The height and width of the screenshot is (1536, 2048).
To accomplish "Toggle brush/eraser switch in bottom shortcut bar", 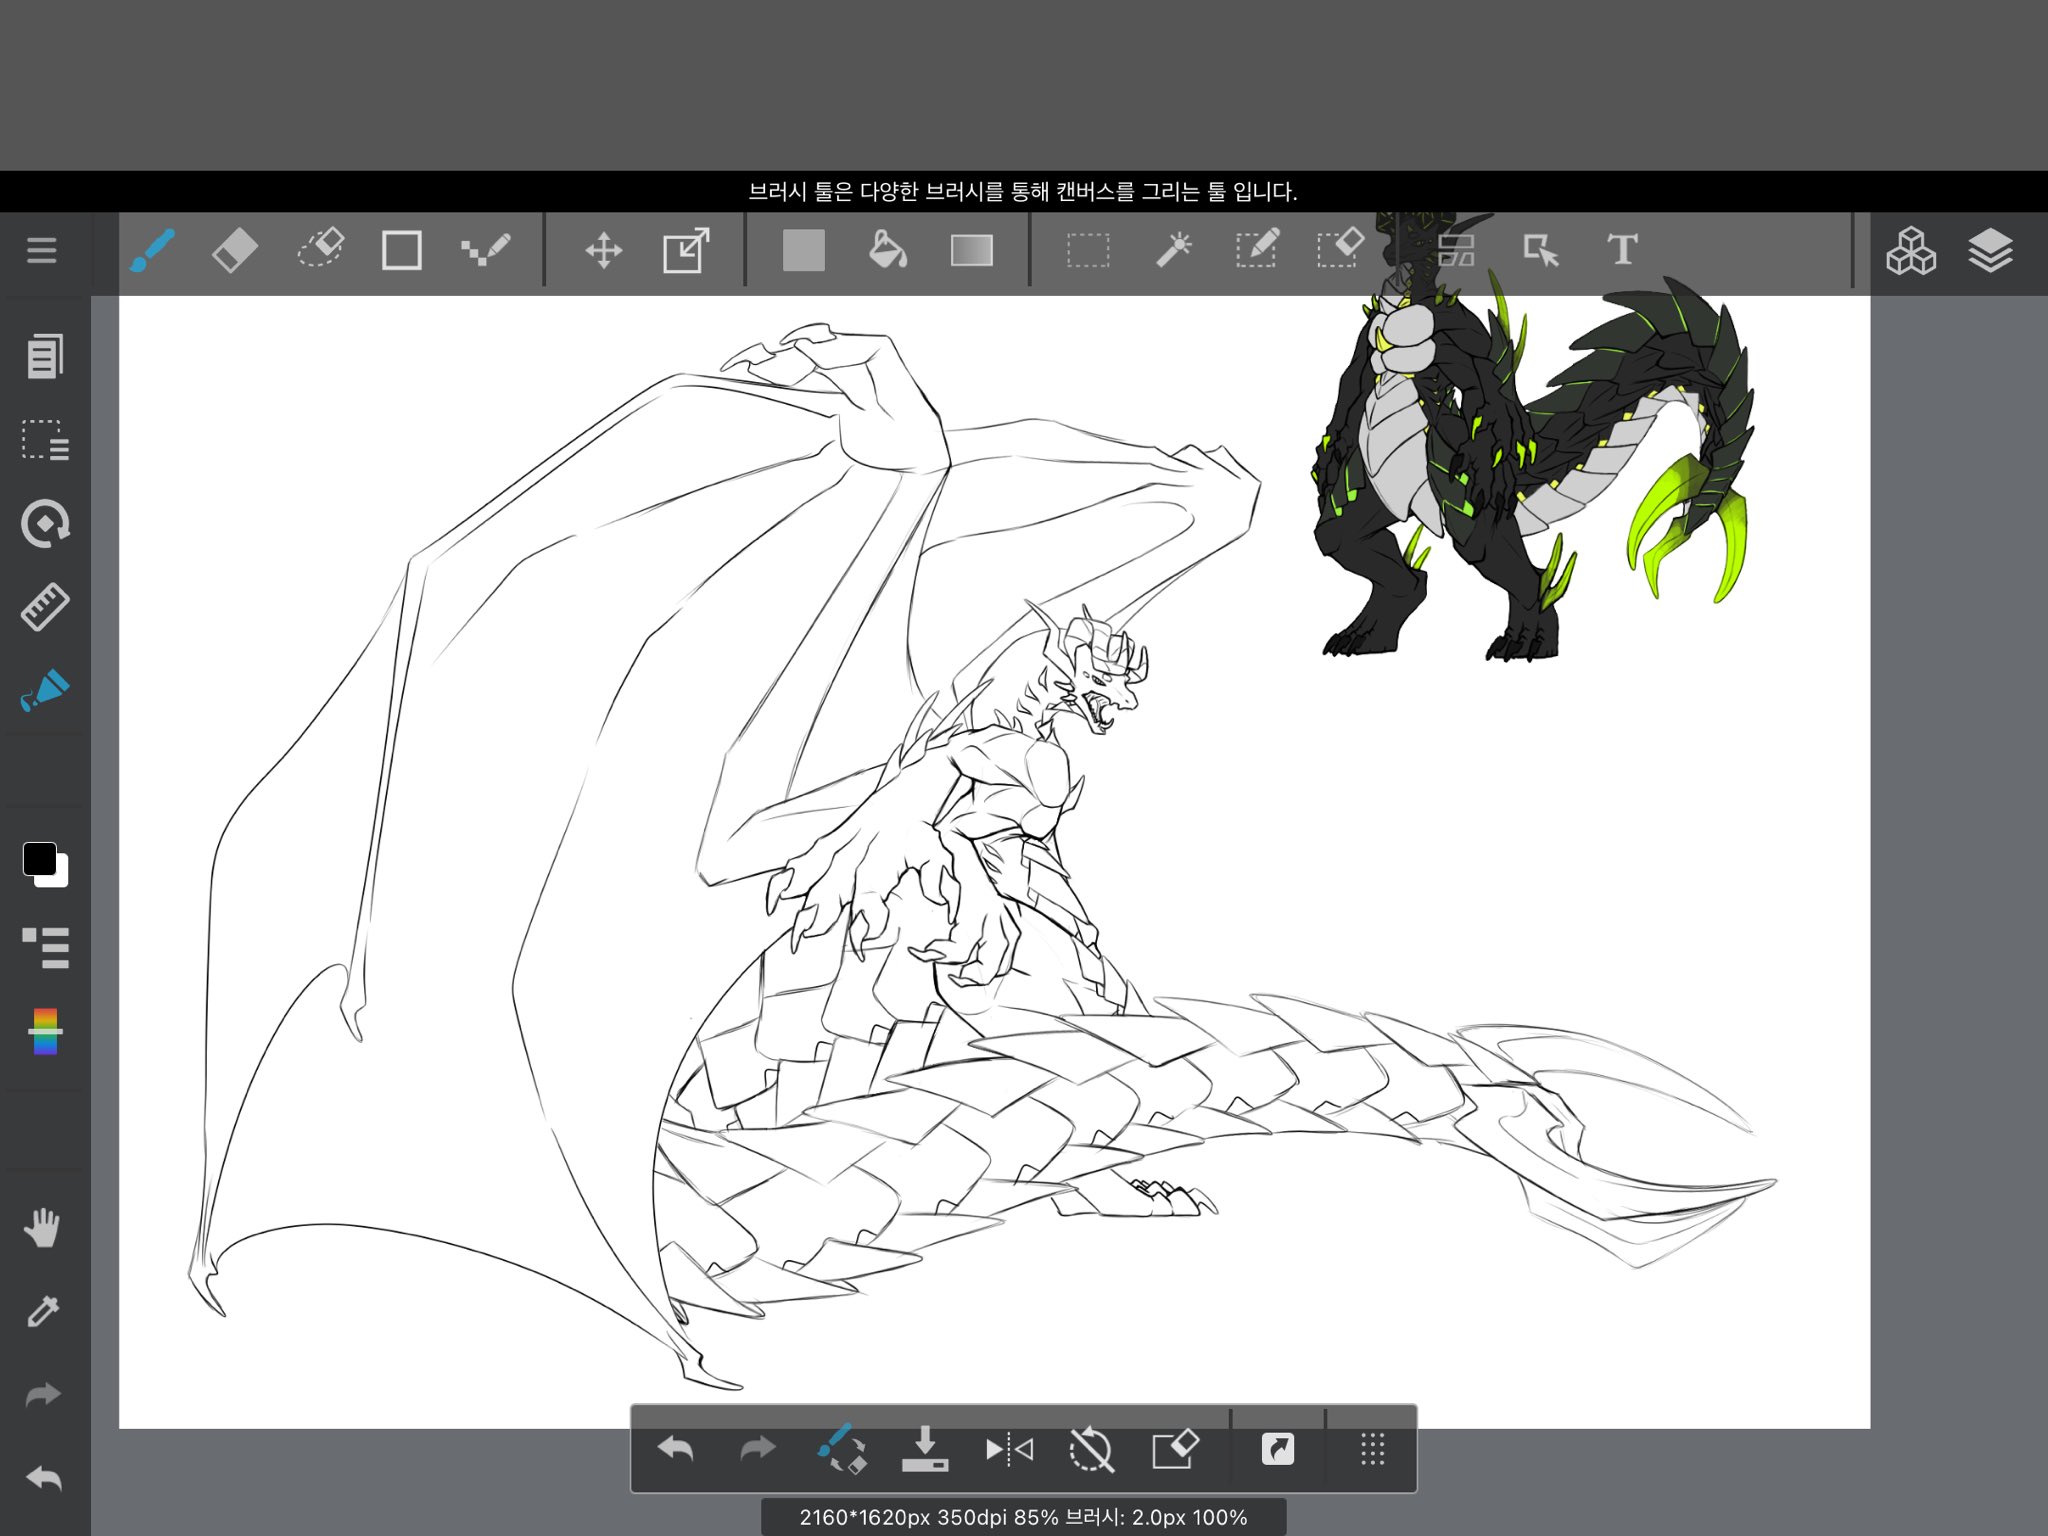I will (842, 1449).
